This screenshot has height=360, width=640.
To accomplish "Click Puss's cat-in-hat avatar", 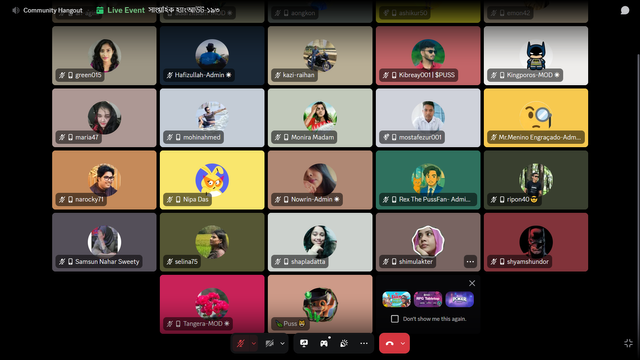I will pos(320,304).
